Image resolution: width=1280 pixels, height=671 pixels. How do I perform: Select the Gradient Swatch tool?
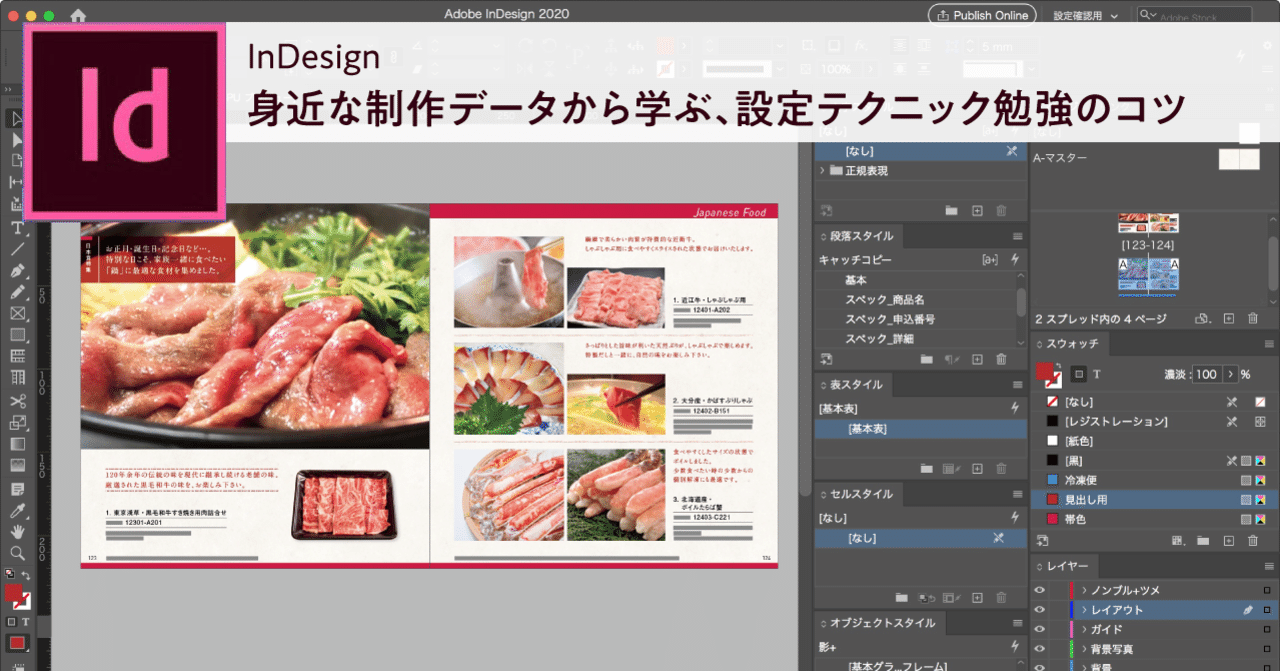tap(17, 444)
